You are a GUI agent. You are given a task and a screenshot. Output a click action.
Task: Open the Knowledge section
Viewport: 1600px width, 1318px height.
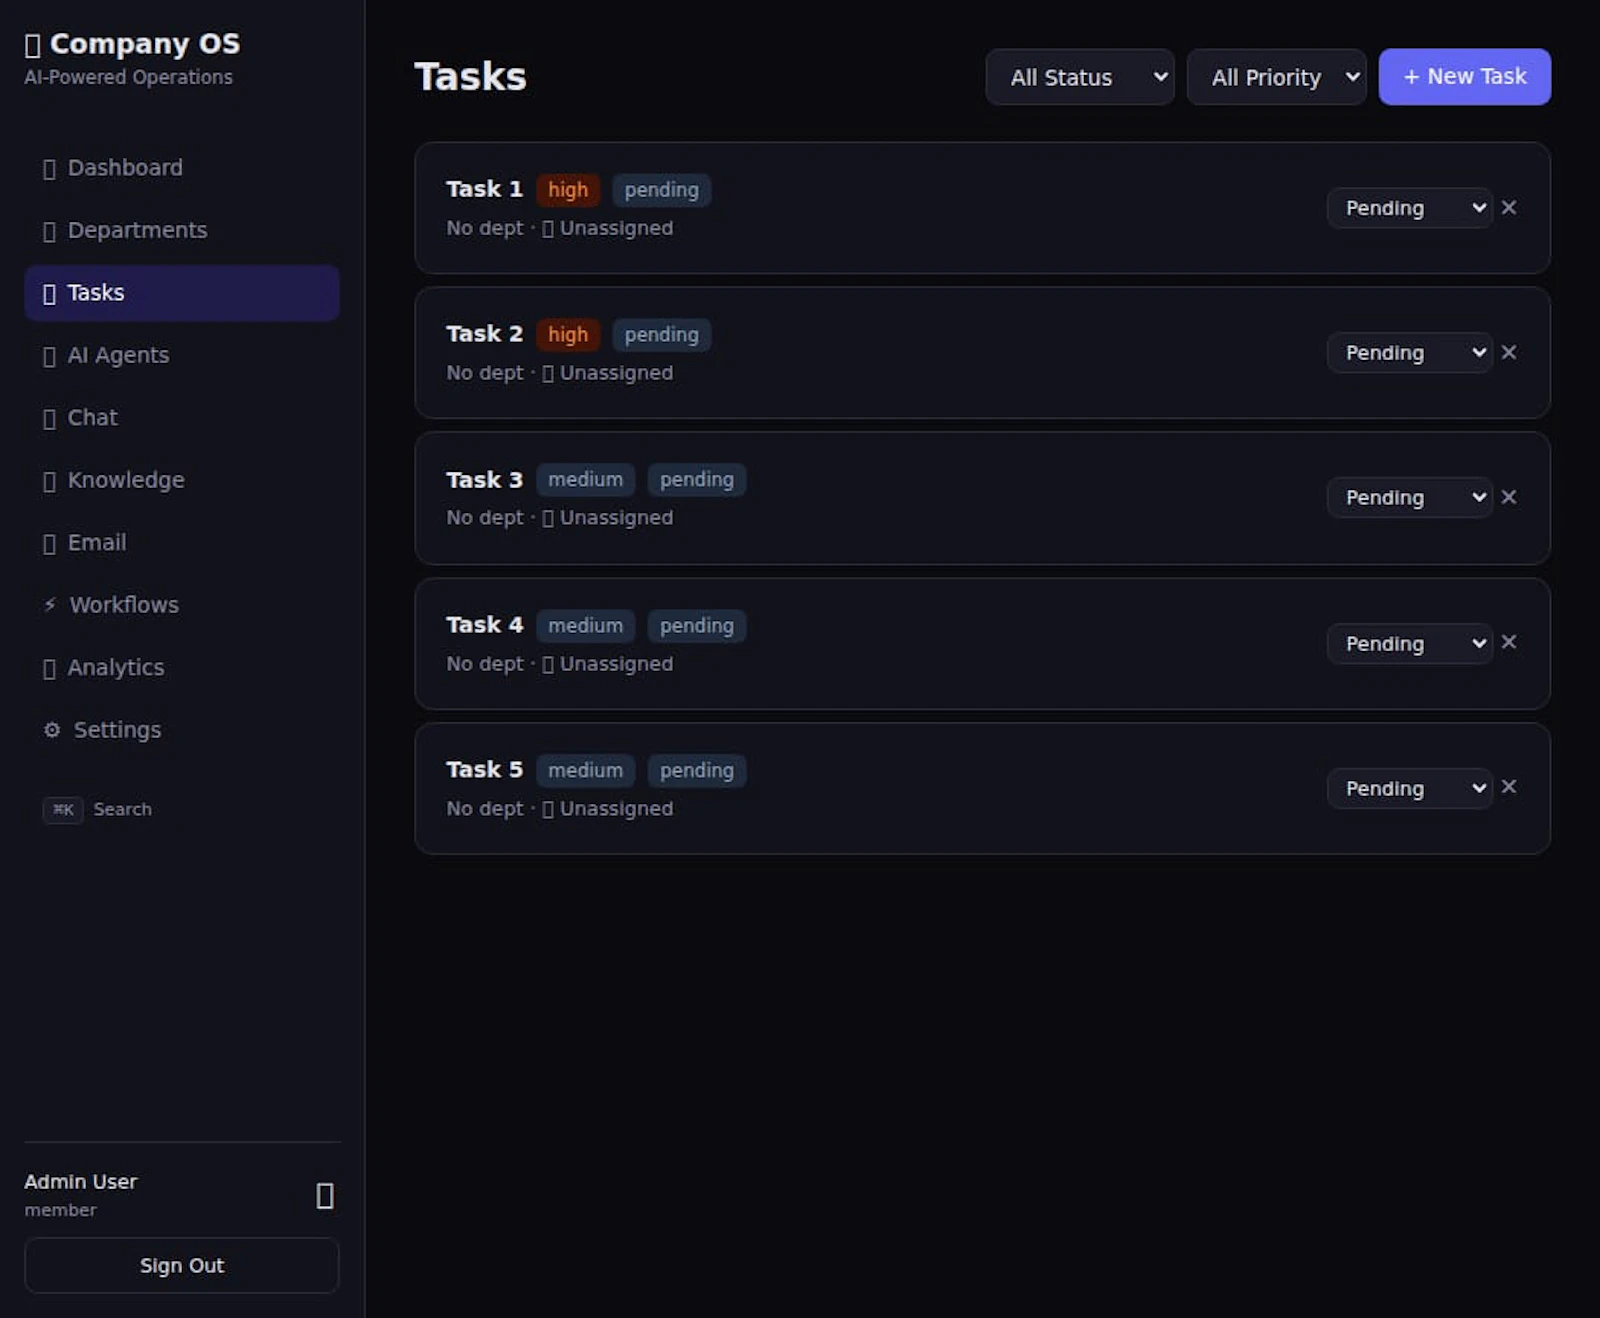[x=182, y=480]
